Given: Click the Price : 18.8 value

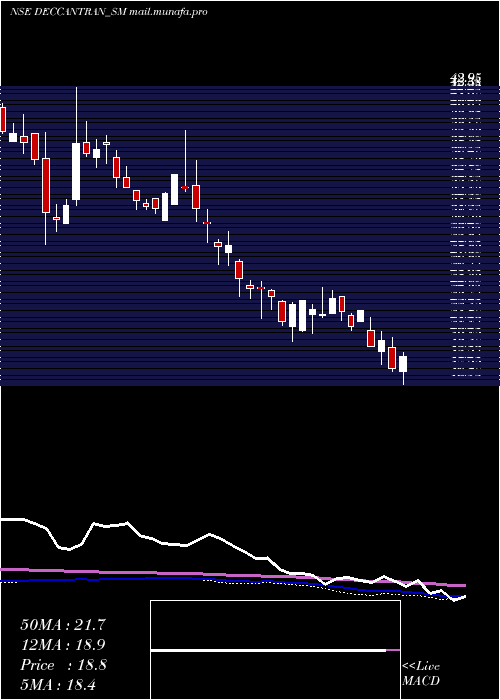Looking at the screenshot, I should (x=63, y=665).
